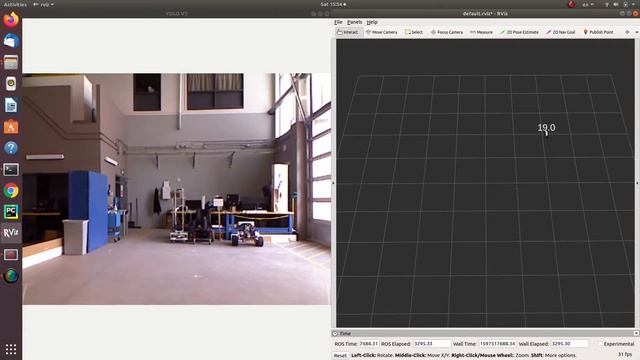Open Ubuntu Software from the dock
640x360 pixels.
11,127
